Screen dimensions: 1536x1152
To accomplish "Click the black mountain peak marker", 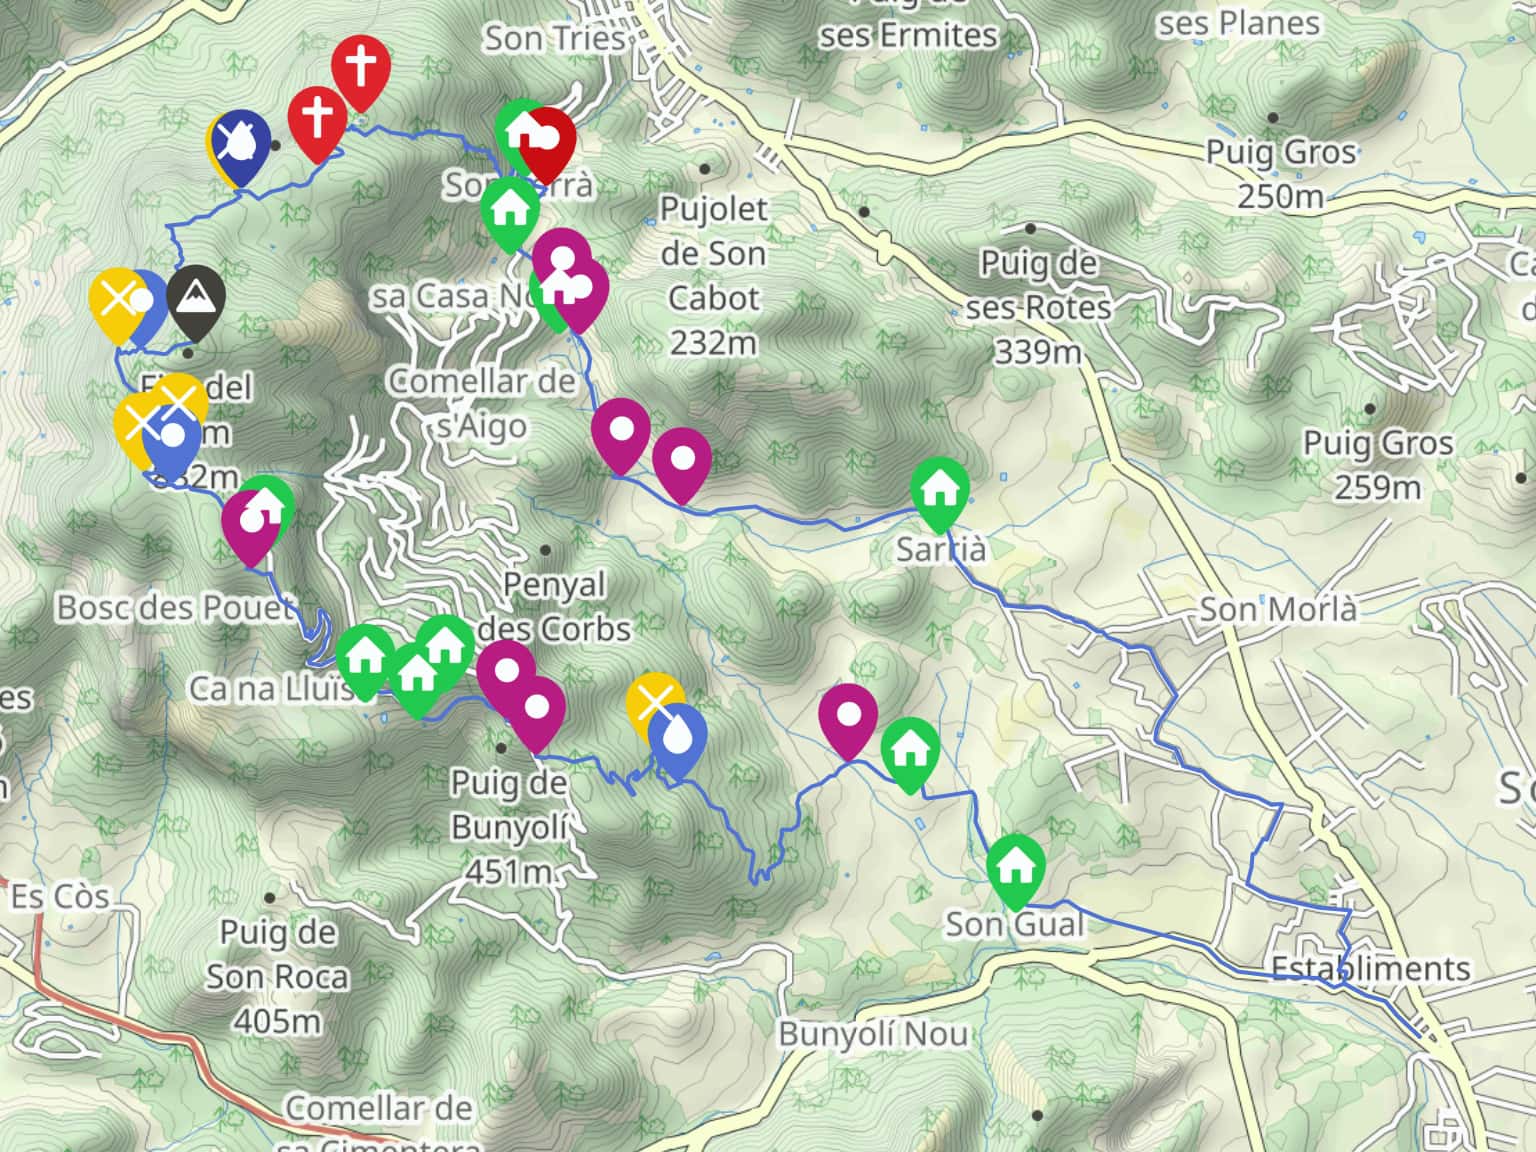I will point(196,298).
